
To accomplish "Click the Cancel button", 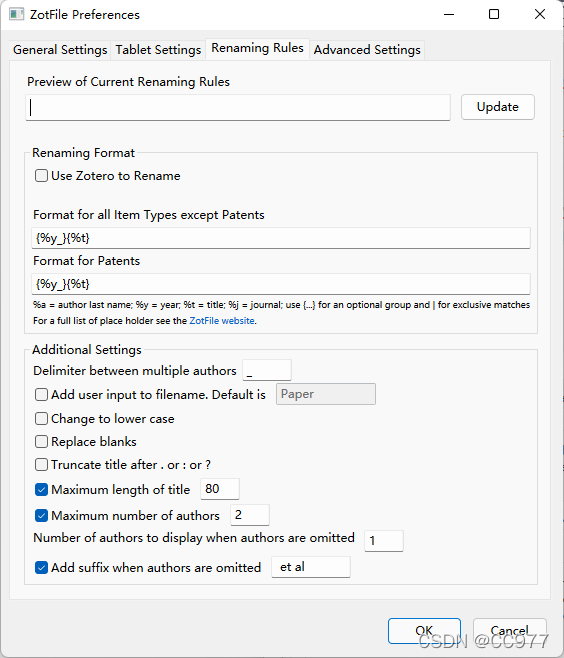I will pyautogui.click(x=509, y=631).
